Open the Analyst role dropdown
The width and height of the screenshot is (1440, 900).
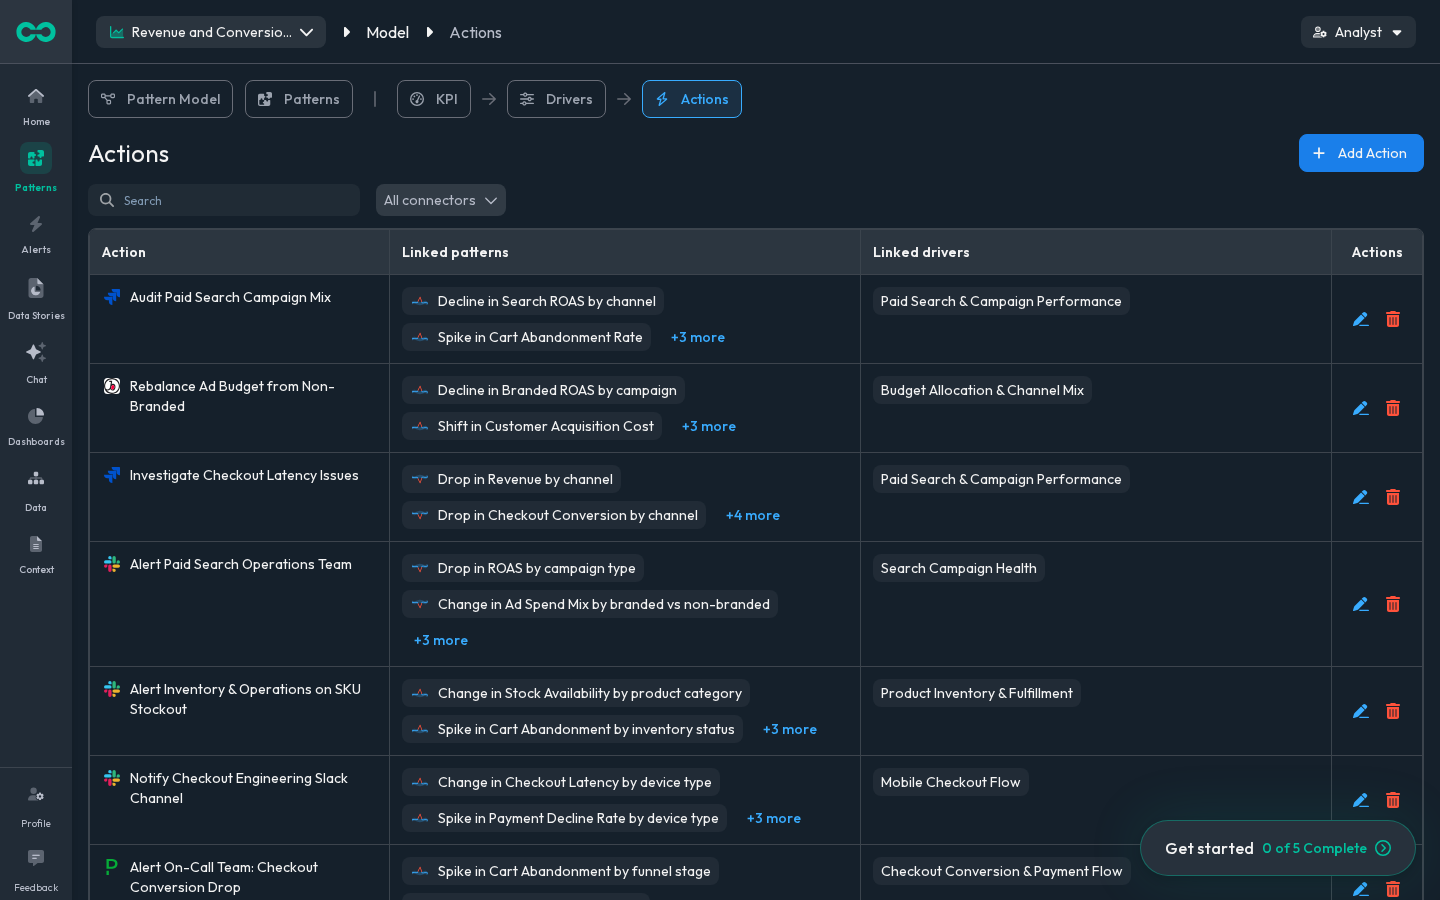[1358, 32]
